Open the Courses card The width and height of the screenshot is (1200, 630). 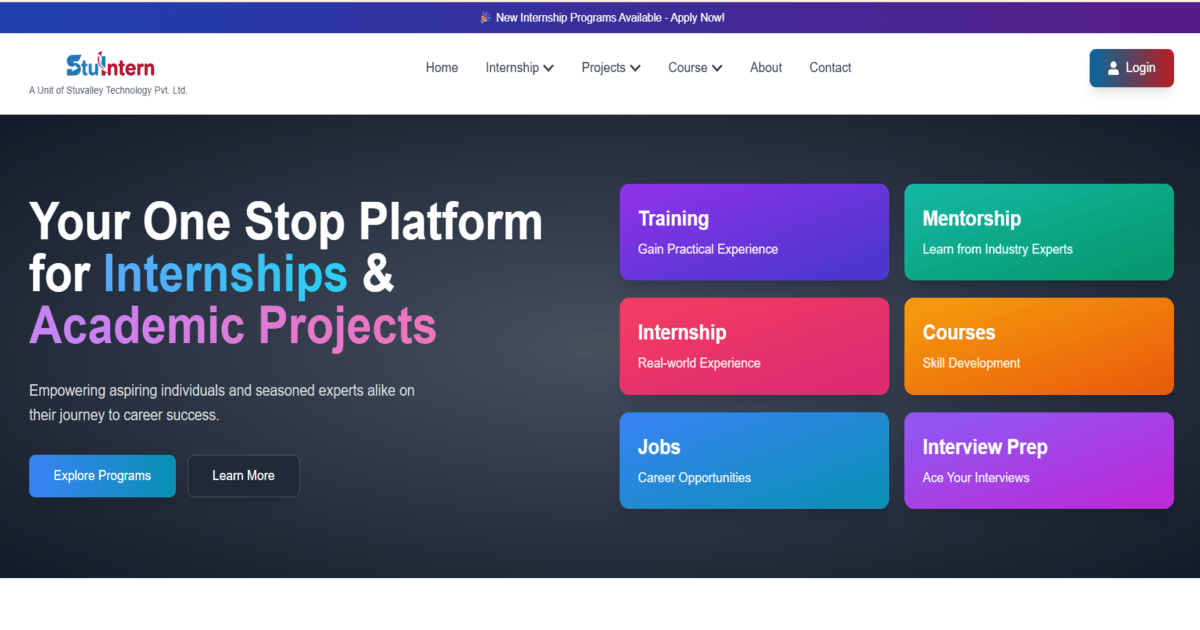[1038, 346]
